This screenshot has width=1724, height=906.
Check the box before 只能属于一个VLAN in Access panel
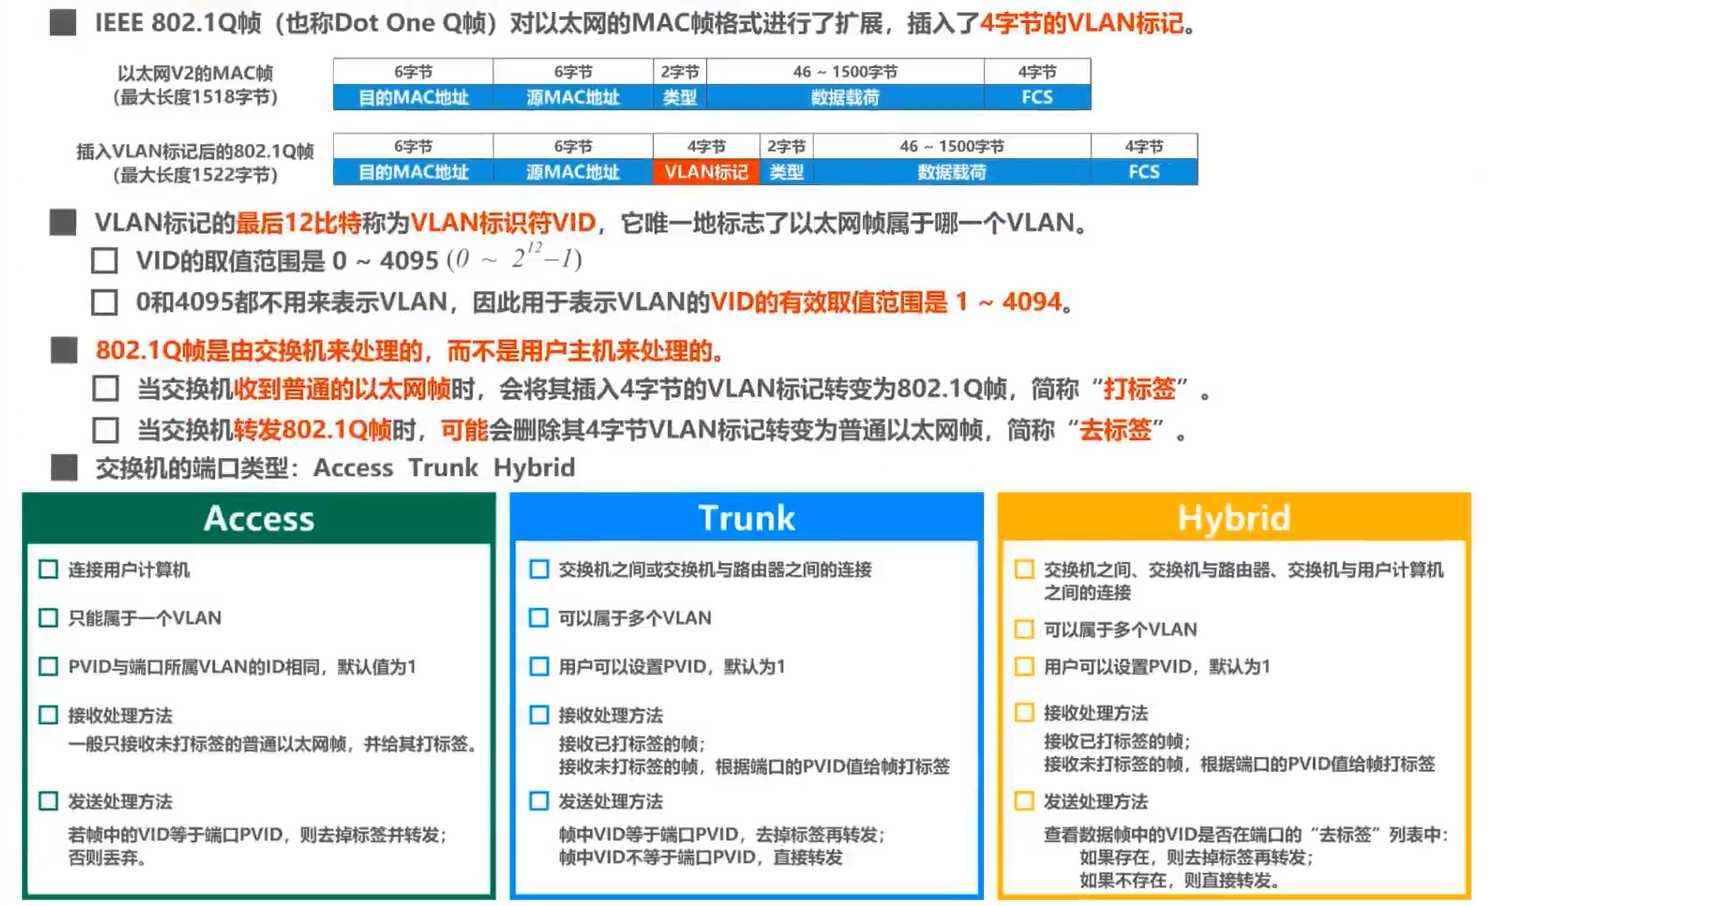tap(48, 617)
